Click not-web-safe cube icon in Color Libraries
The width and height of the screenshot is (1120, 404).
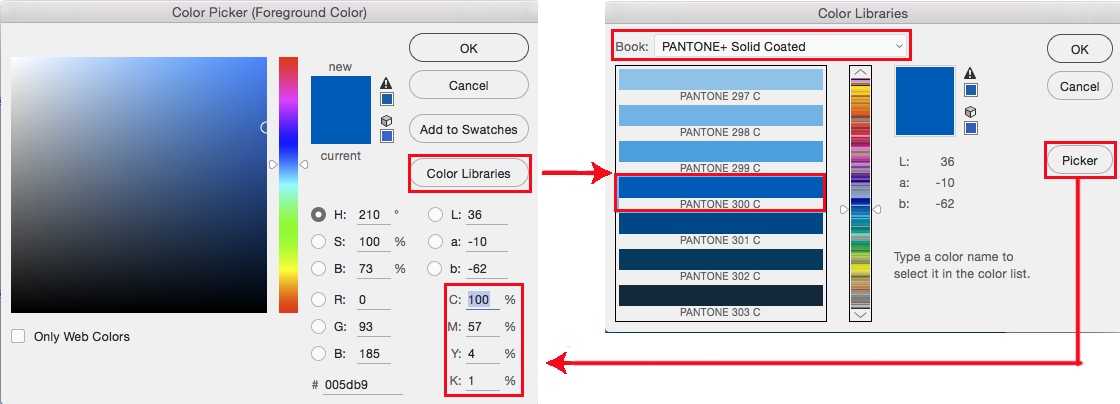tap(970, 112)
